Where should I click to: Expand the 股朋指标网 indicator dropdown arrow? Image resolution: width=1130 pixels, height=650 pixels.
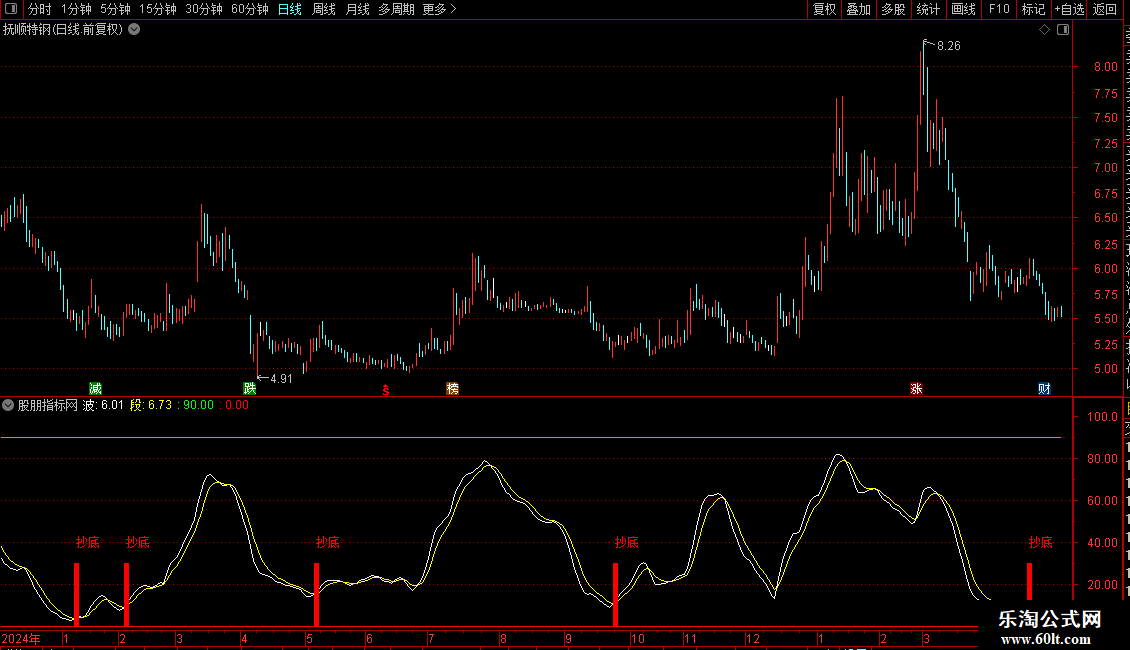[8, 405]
